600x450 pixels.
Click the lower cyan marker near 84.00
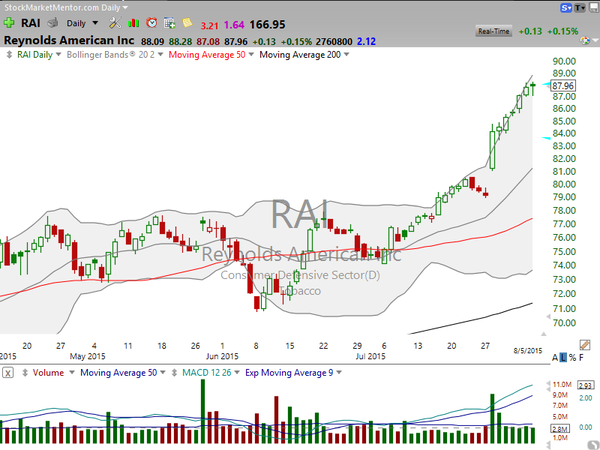click(x=546, y=138)
